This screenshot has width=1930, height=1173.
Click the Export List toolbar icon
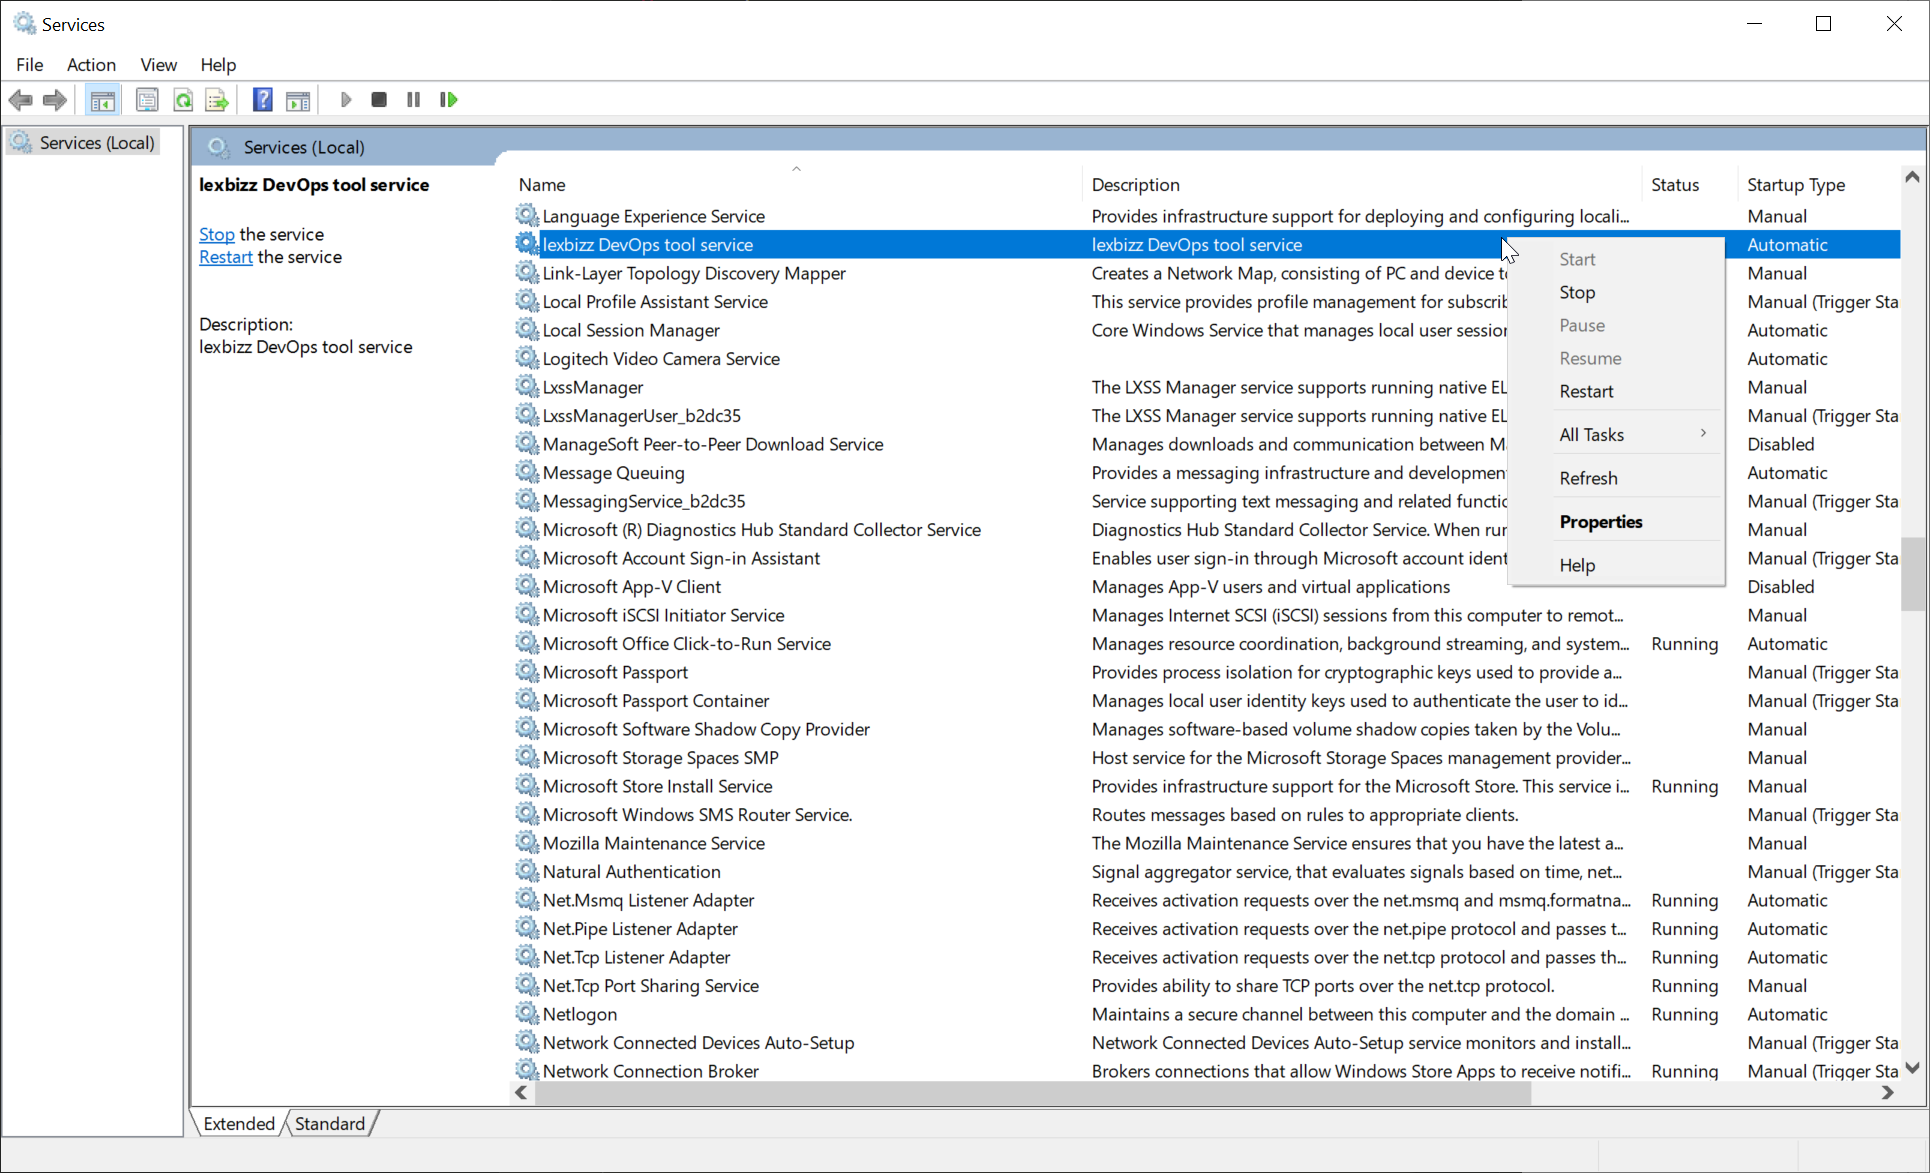click(216, 100)
